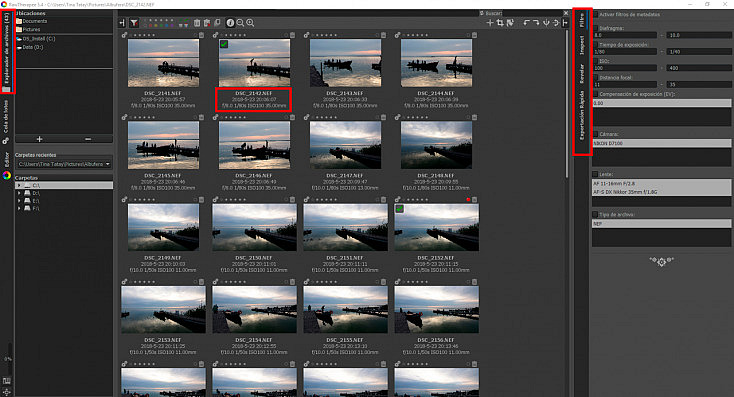
Task: Switch to the Revelar side tab
Action: (x=581, y=74)
